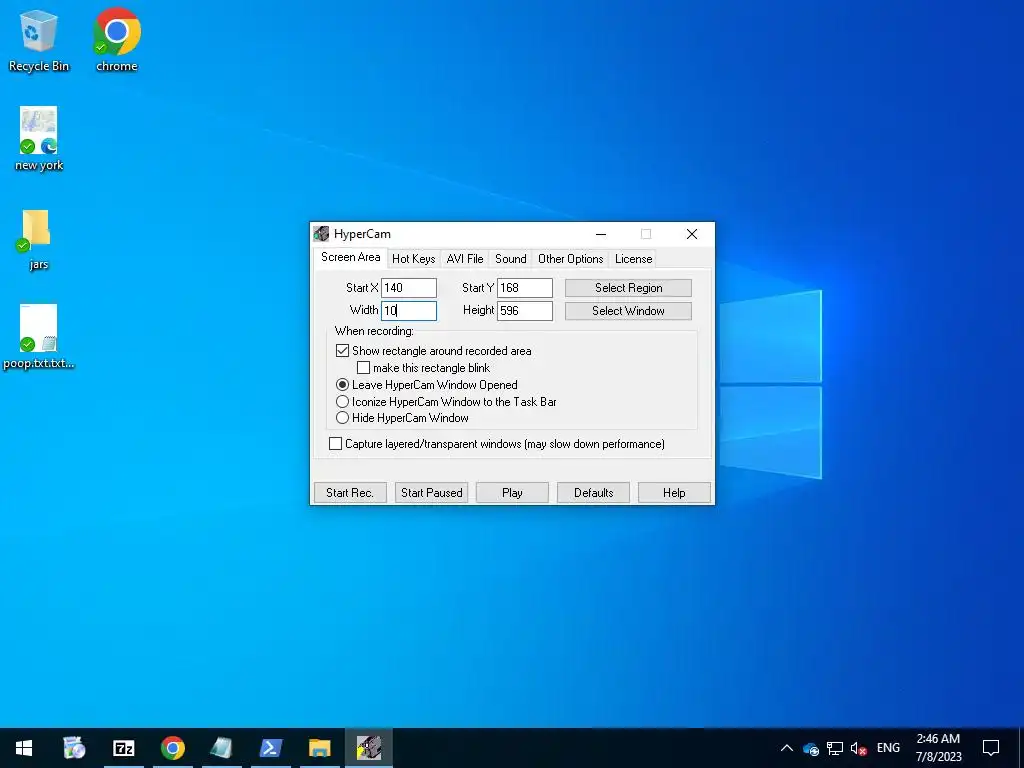
Task: Close the HyperCam window
Action: coord(692,234)
